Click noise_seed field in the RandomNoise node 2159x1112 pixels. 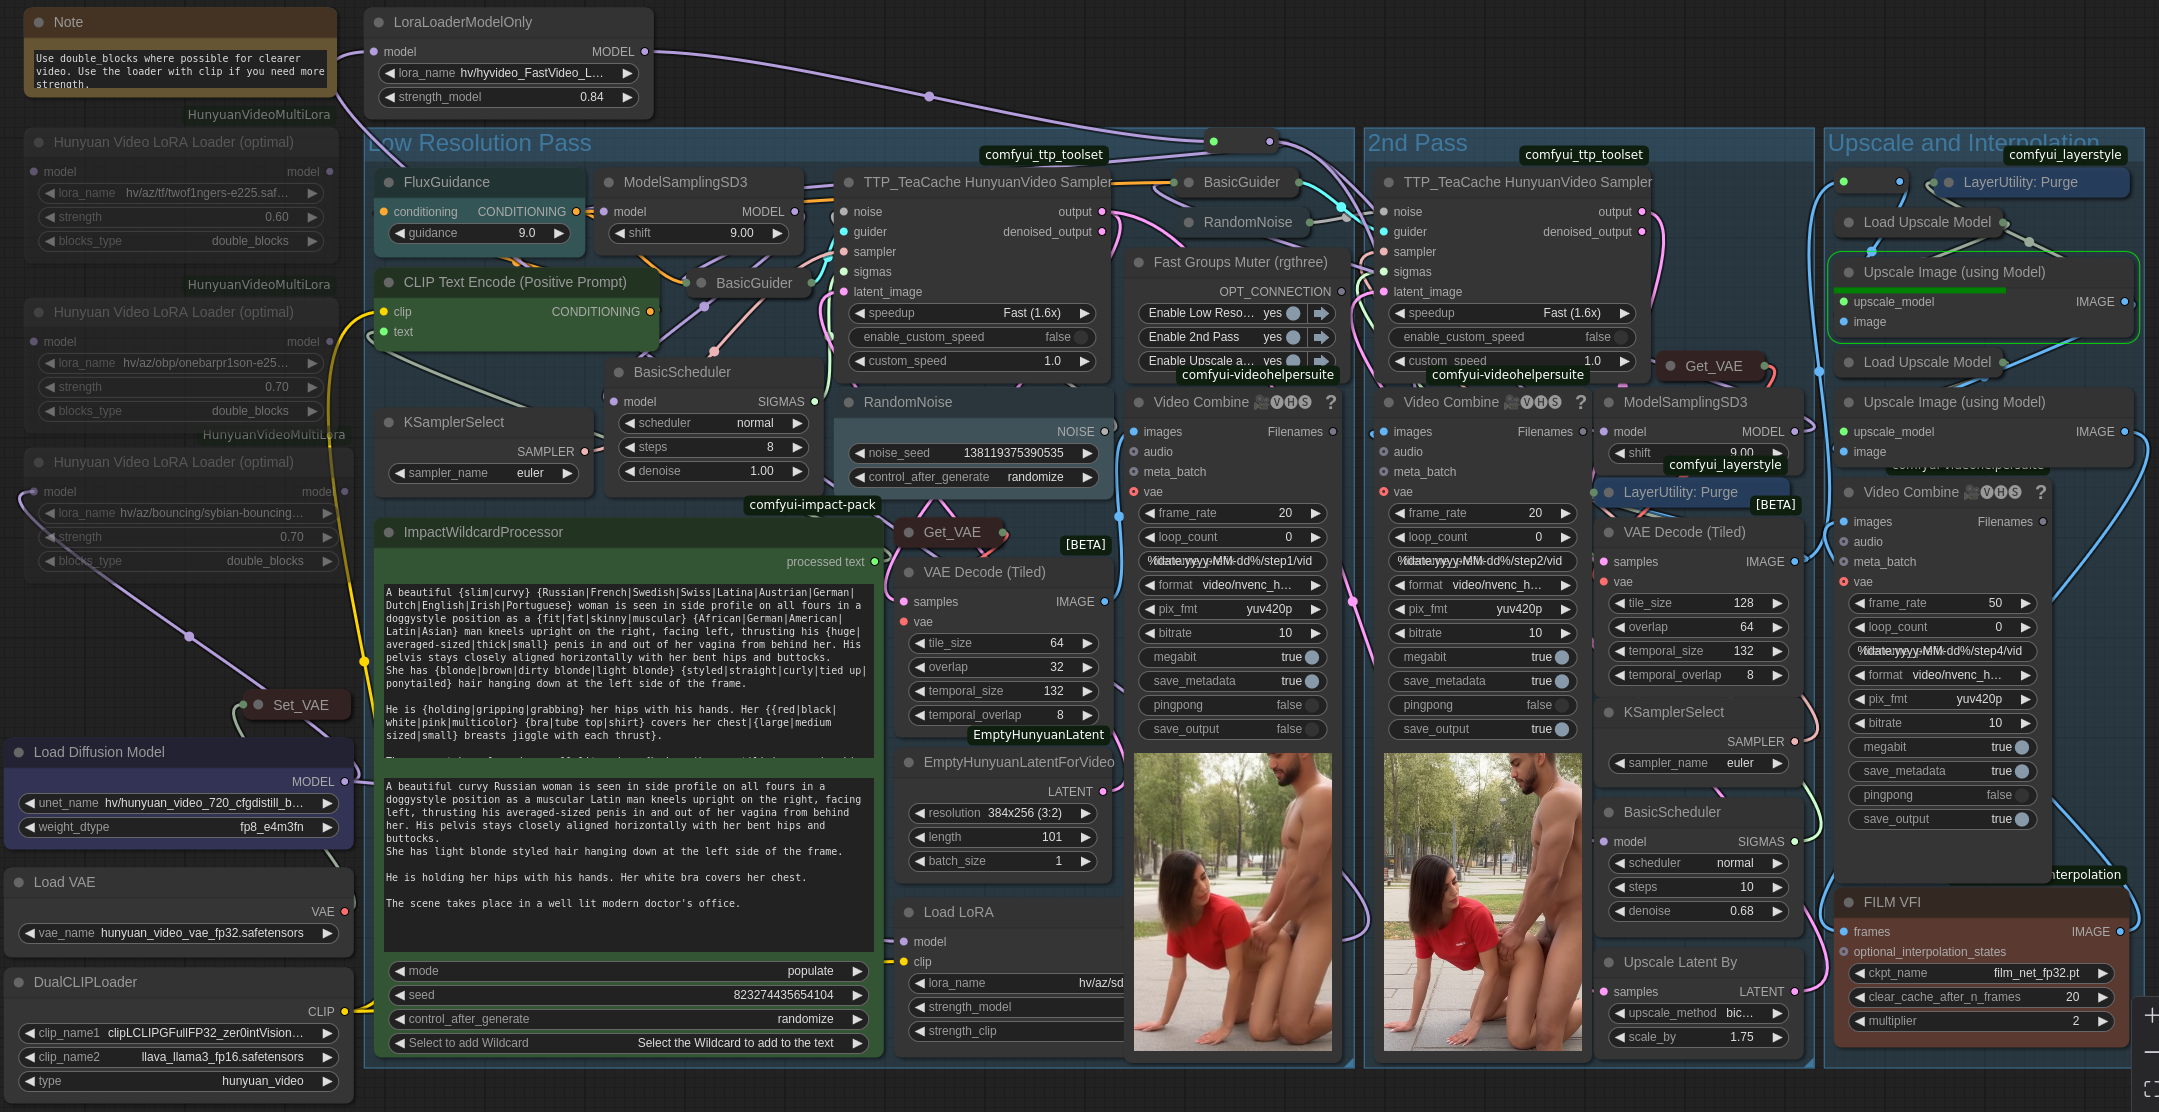coord(972,453)
